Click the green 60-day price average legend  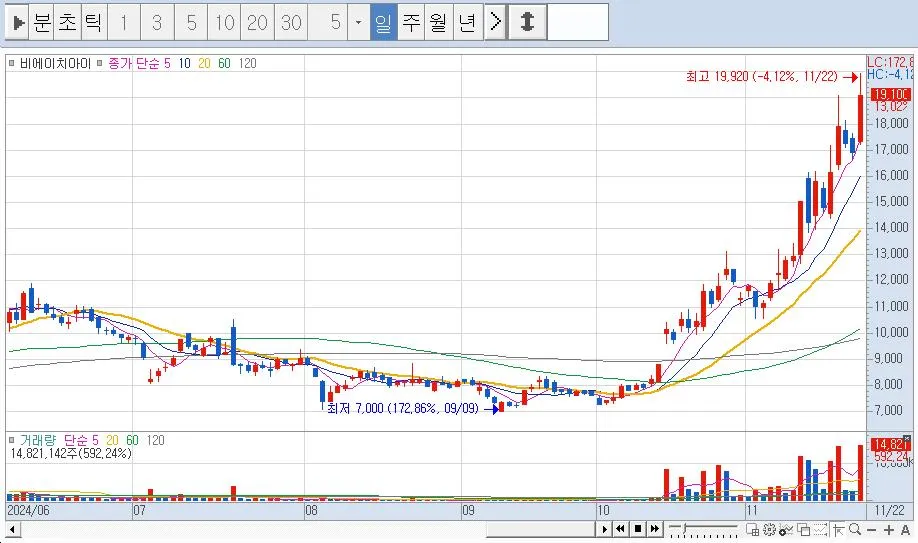click(224, 63)
